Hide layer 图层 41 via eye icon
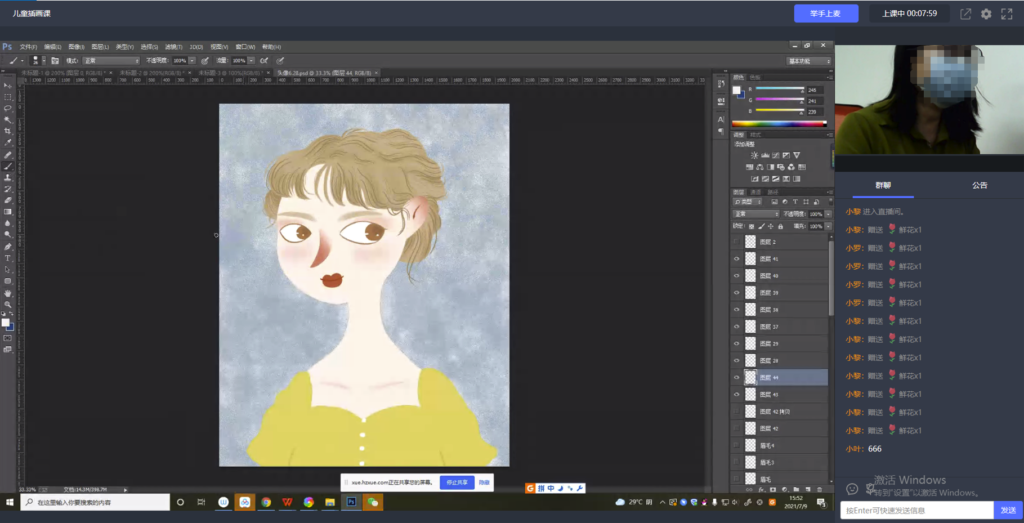This screenshot has width=1024, height=523. click(737, 259)
